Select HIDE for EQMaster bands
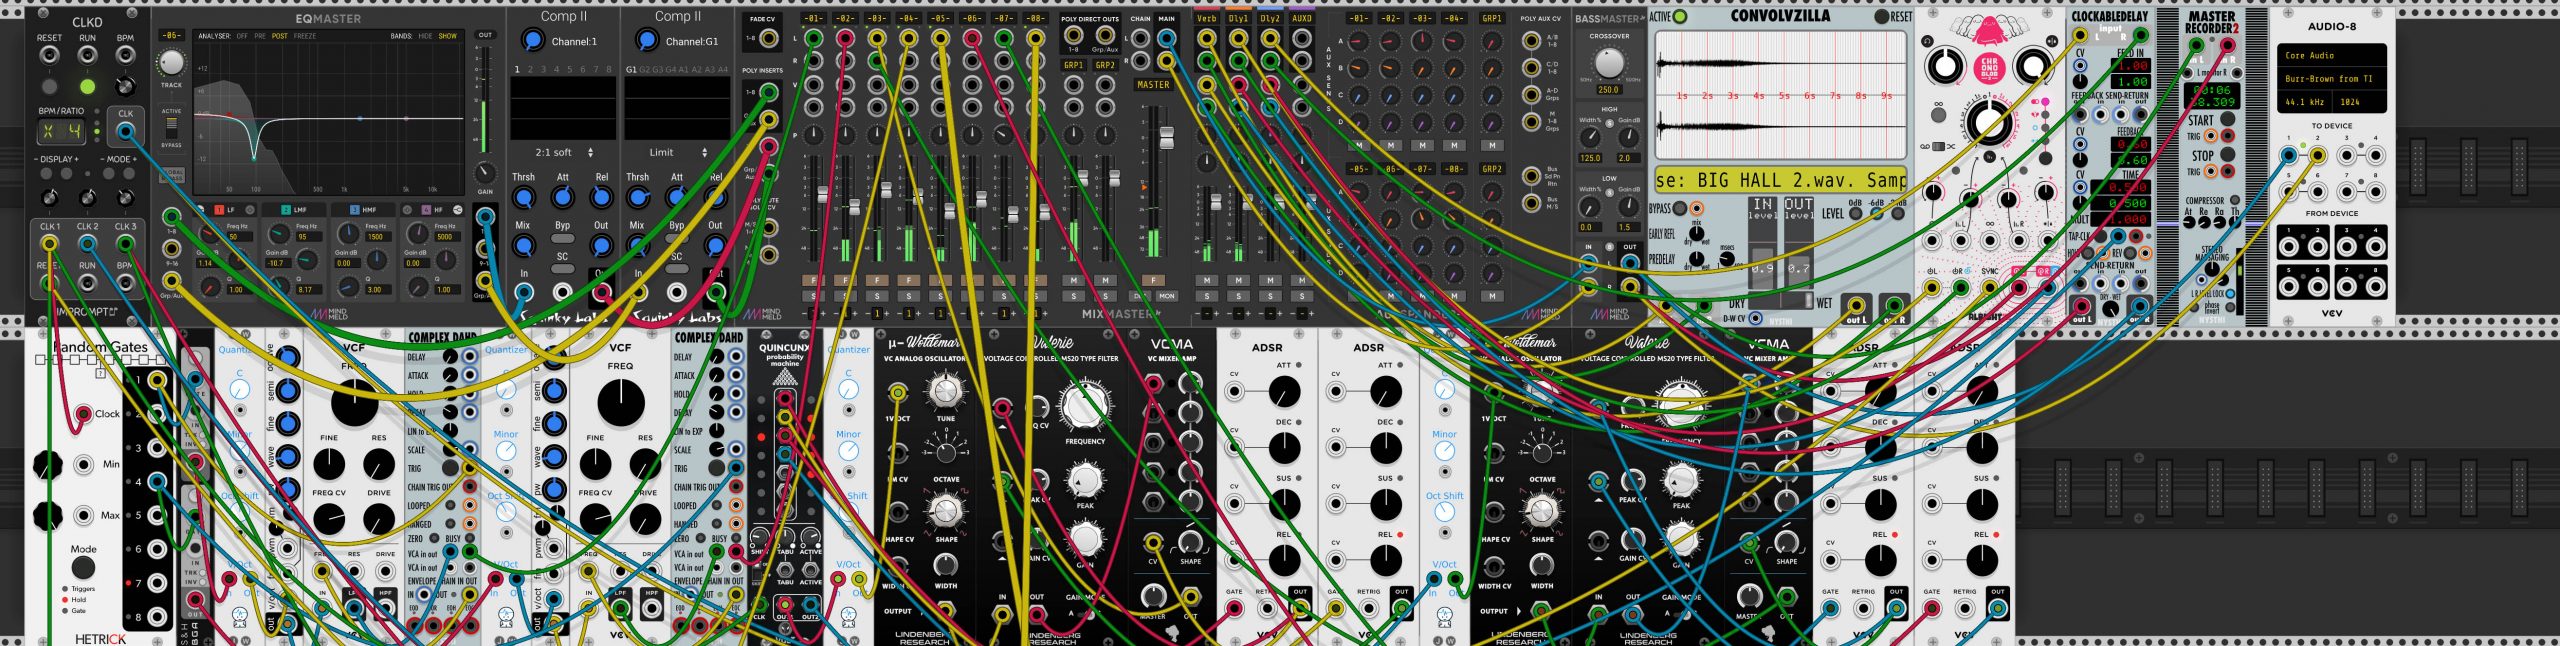This screenshot has width=2560, height=646. coord(425,36)
